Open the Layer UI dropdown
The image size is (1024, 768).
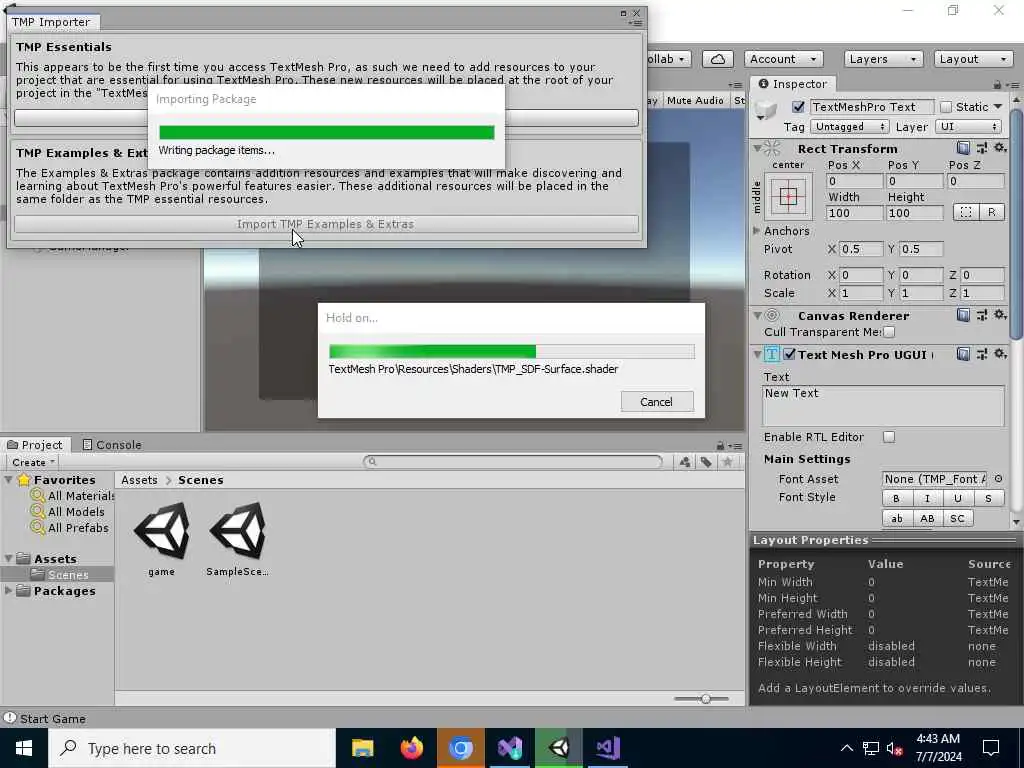(968, 127)
